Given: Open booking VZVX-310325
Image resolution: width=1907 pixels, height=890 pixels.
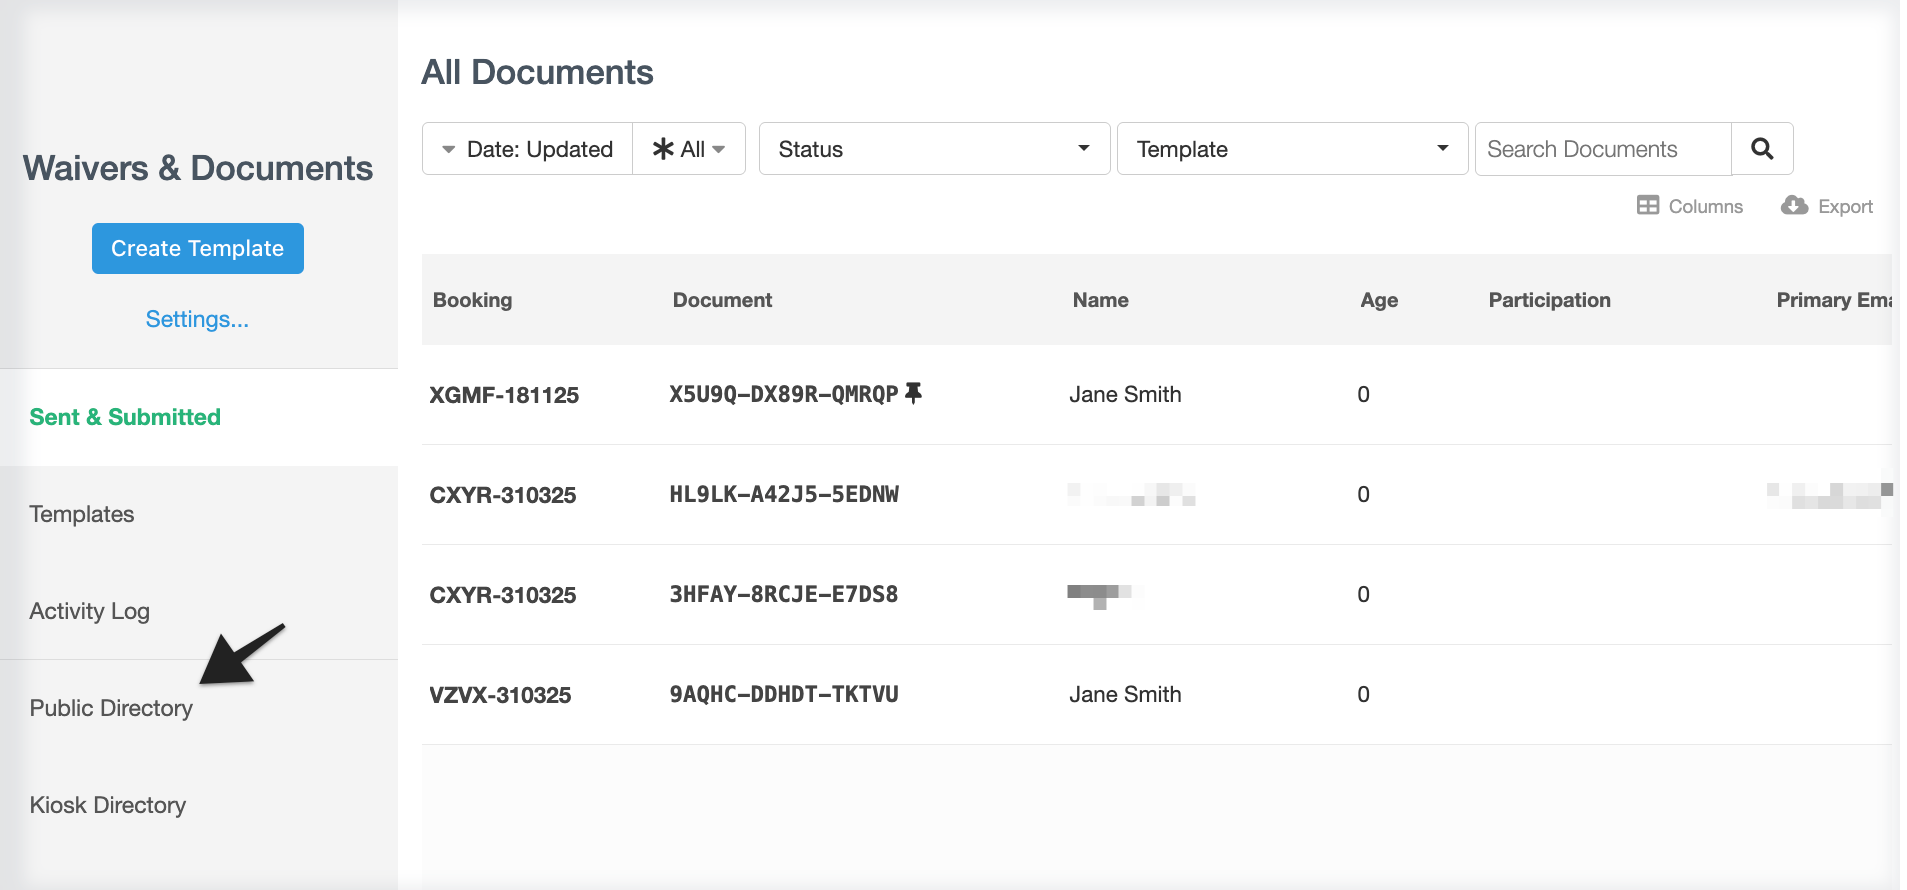Looking at the screenshot, I should point(500,695).
